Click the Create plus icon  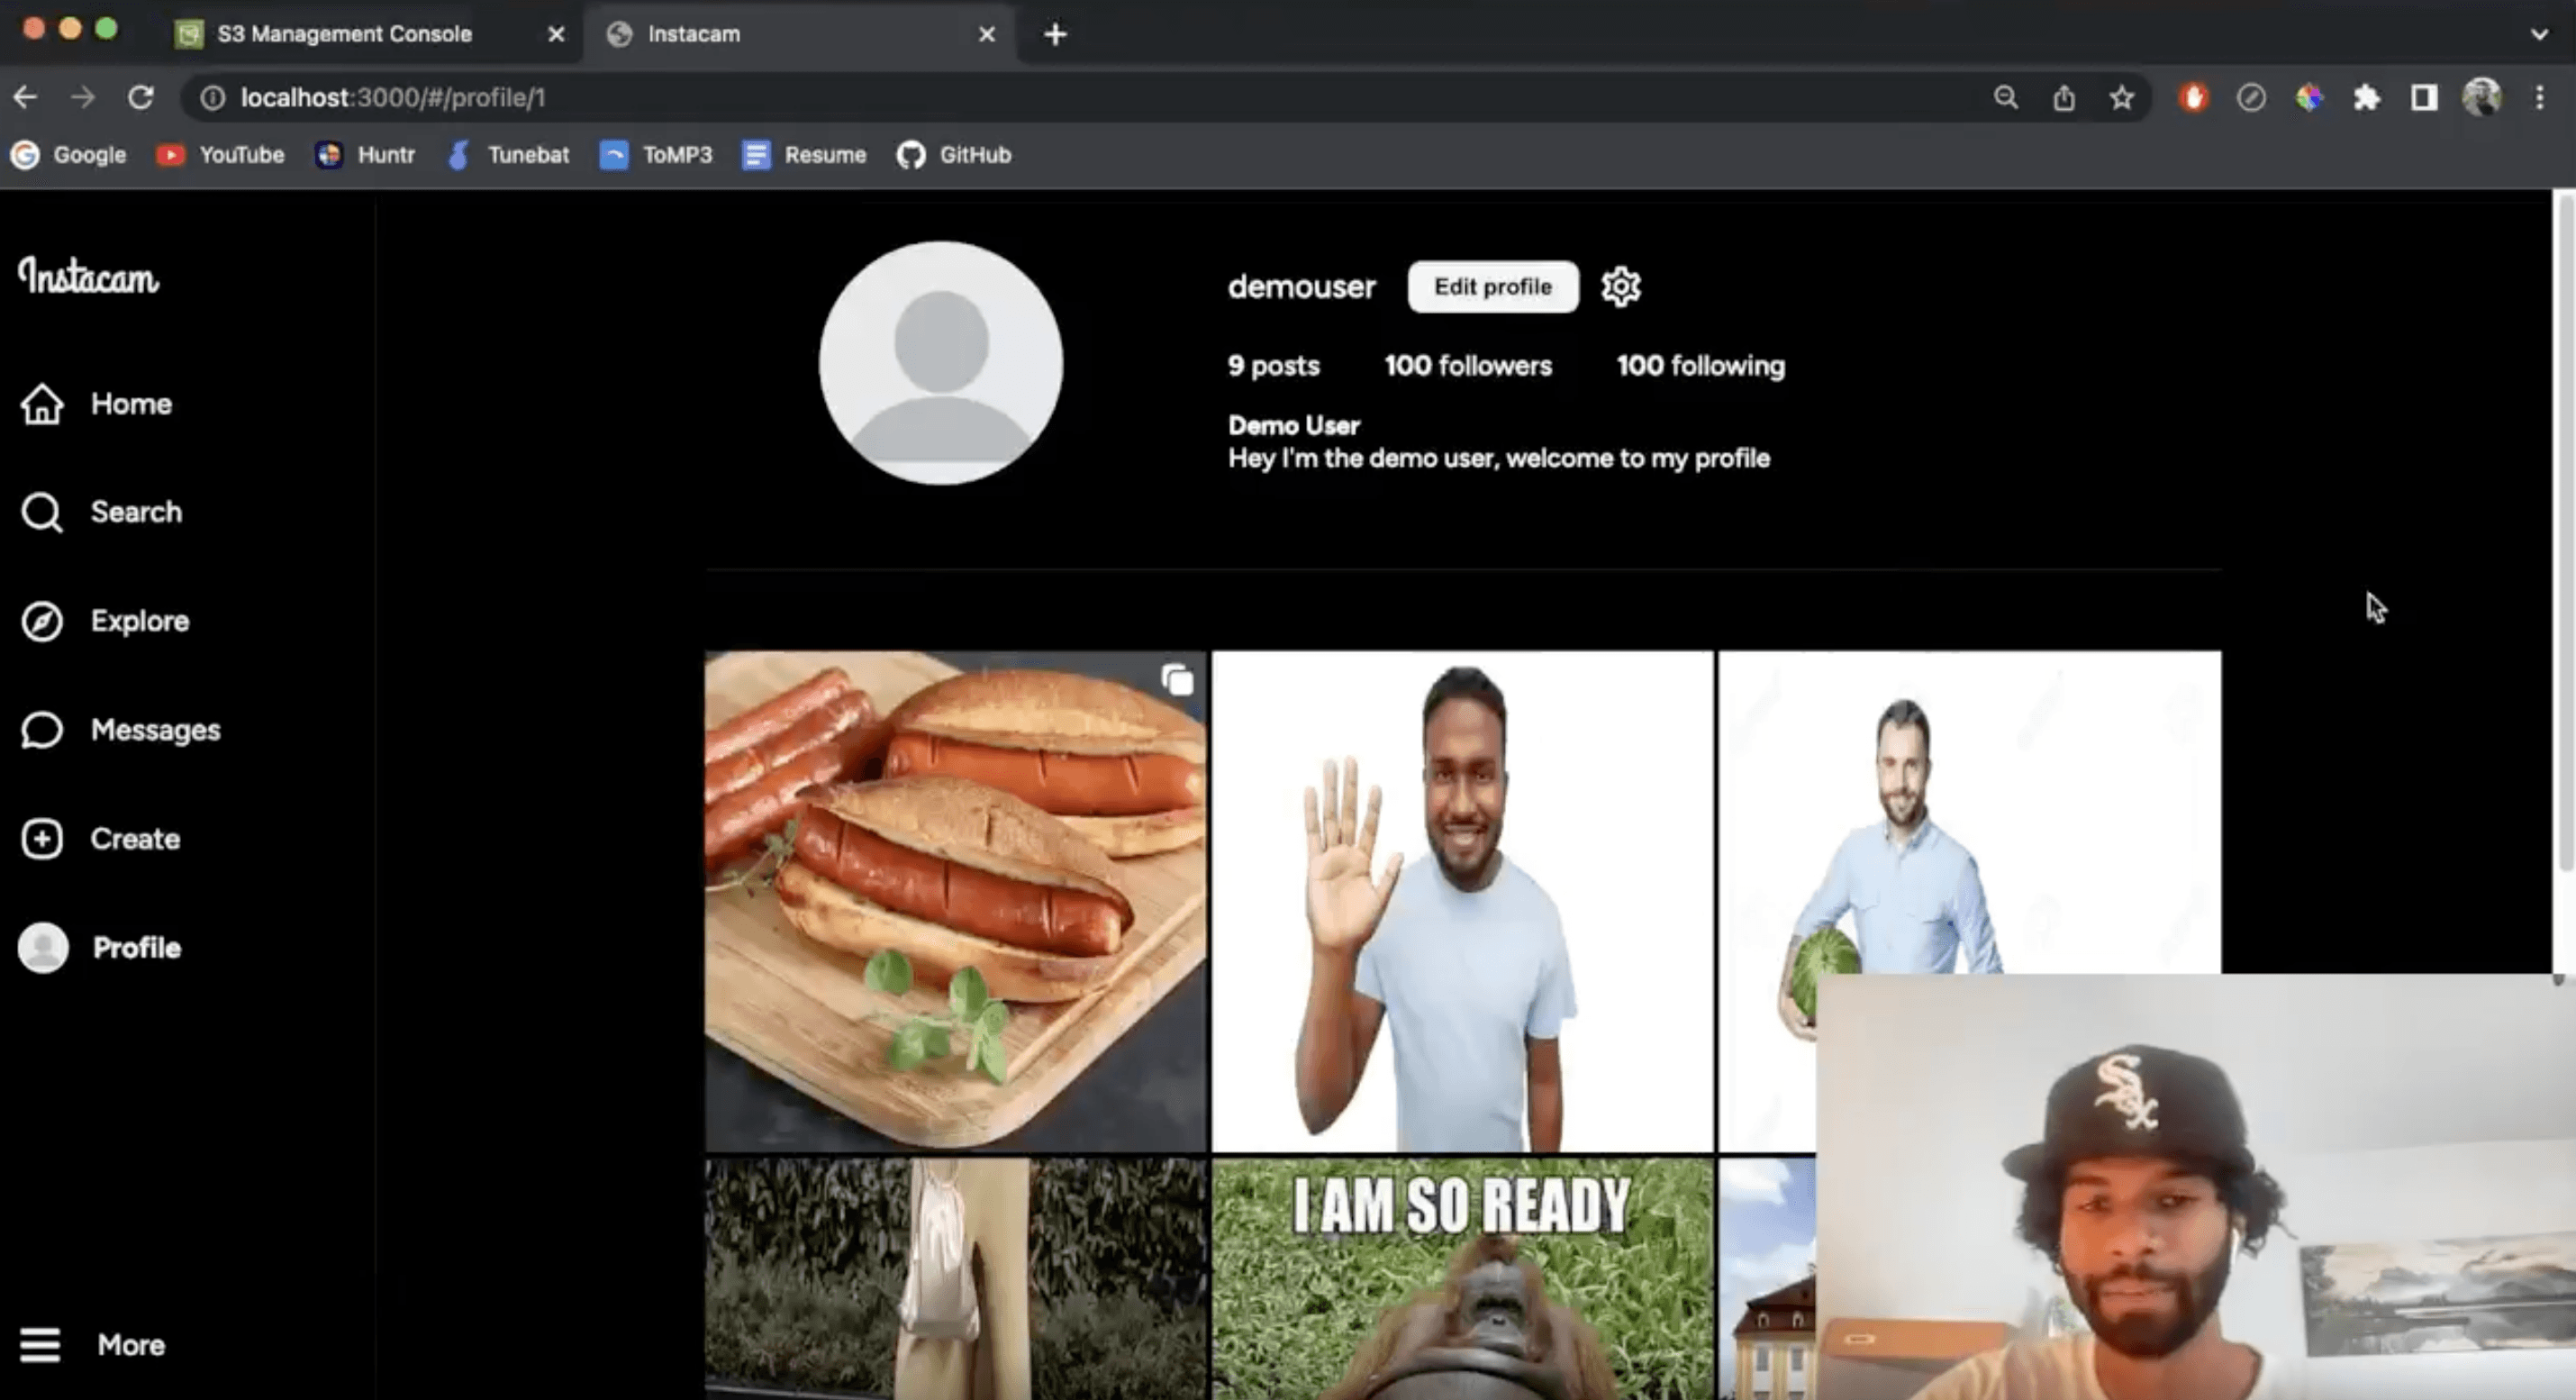tap(42, 839)
